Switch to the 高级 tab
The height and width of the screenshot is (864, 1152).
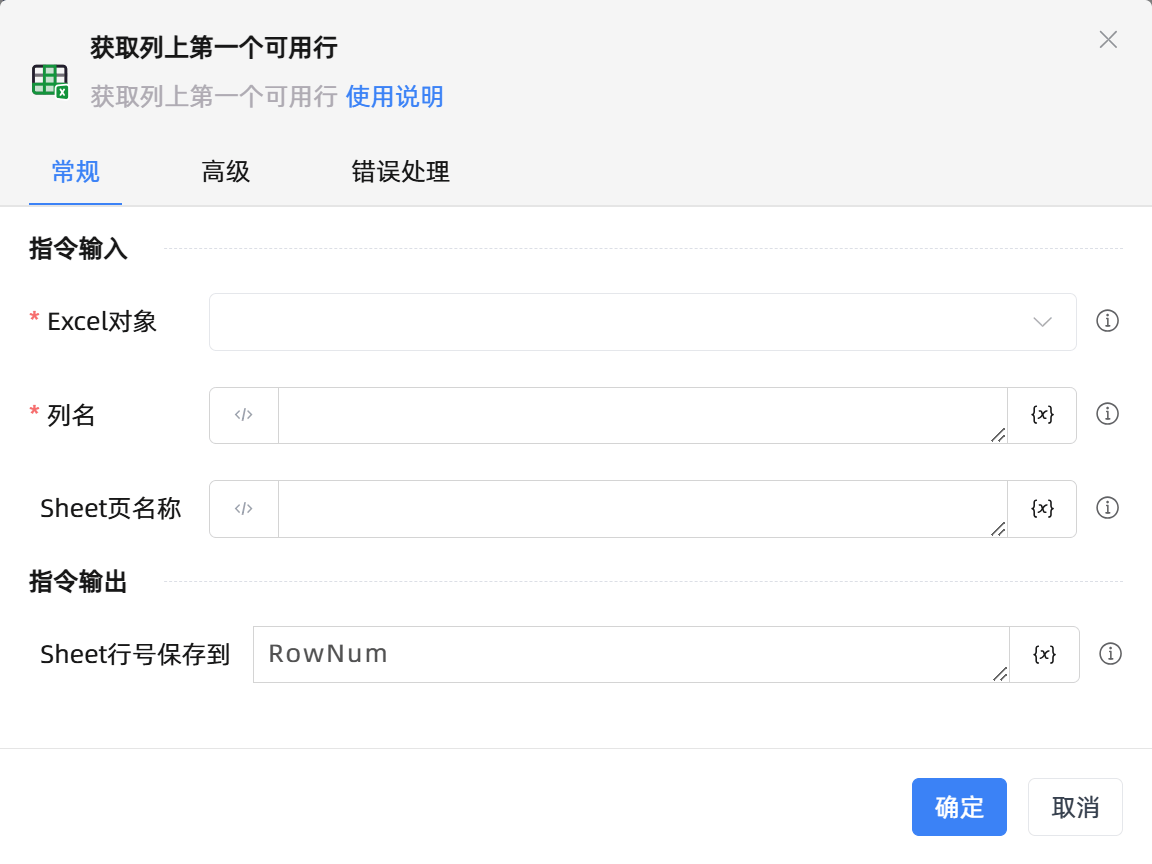tap(225, 172)
